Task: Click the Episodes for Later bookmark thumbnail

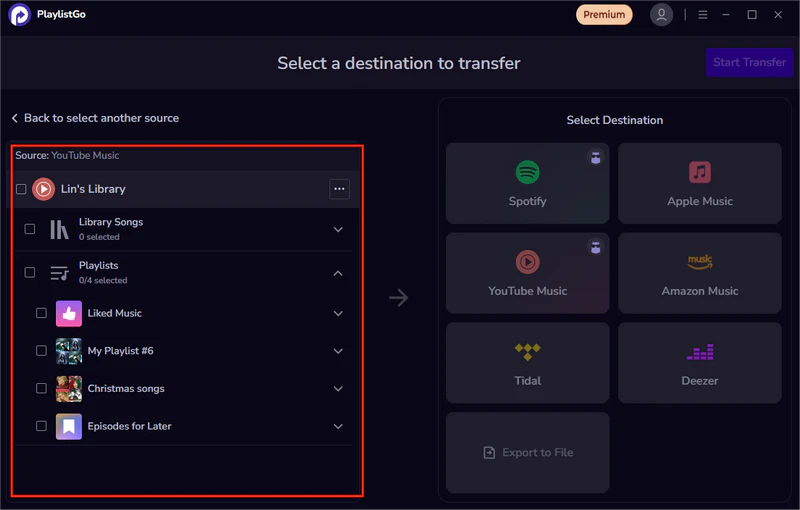Action: 69,426
